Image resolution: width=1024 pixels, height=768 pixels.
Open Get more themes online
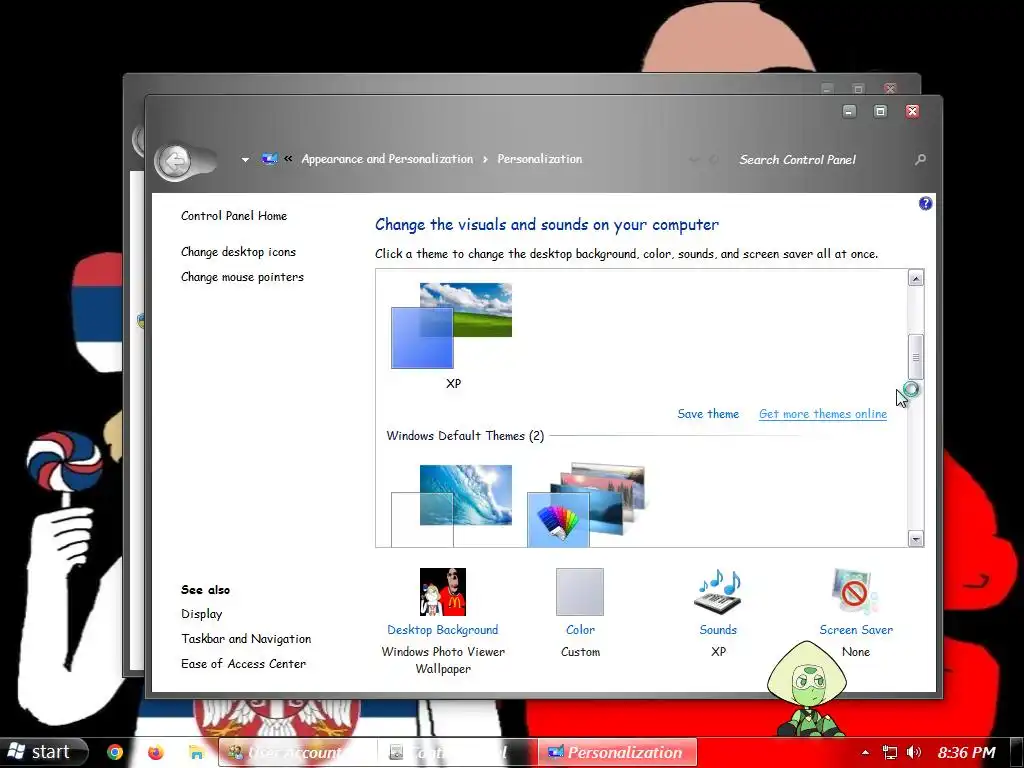point(823,414)
